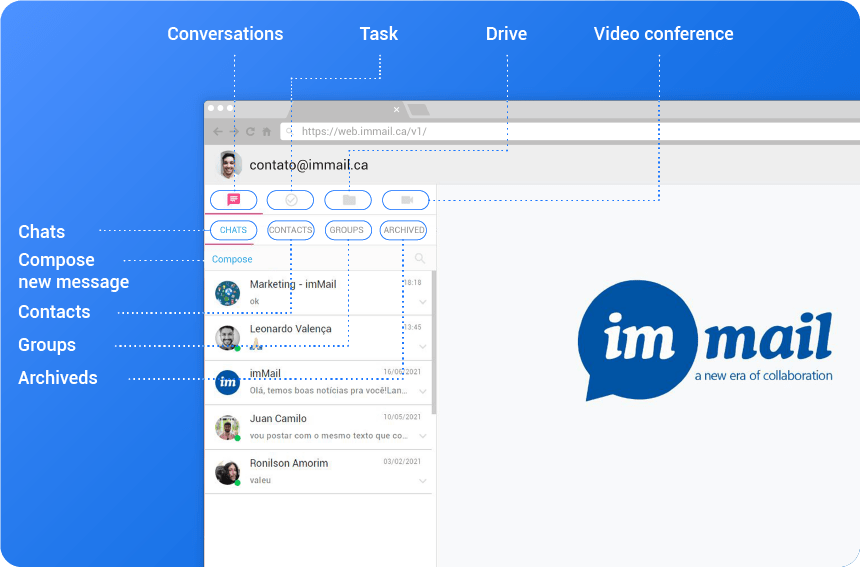Click the imMail logo avatar in chat list
860x567 pixels.
228,383
